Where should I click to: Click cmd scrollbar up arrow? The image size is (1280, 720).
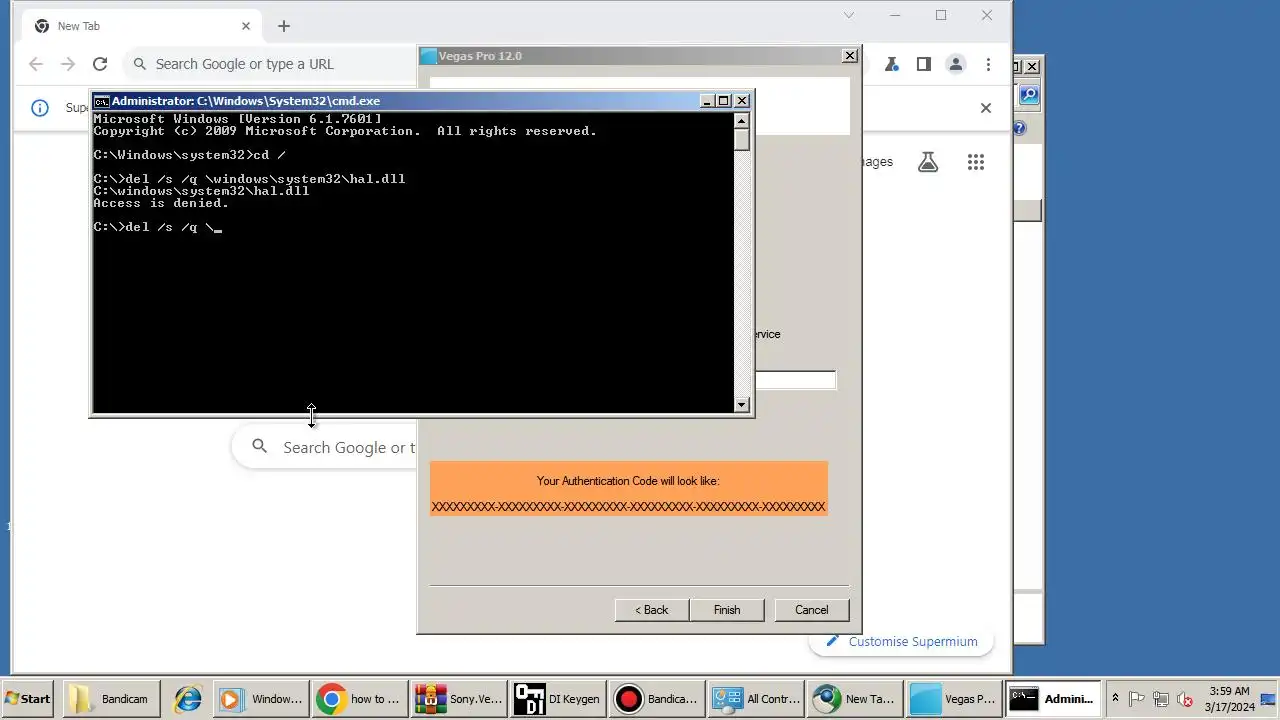coord(741,121)
